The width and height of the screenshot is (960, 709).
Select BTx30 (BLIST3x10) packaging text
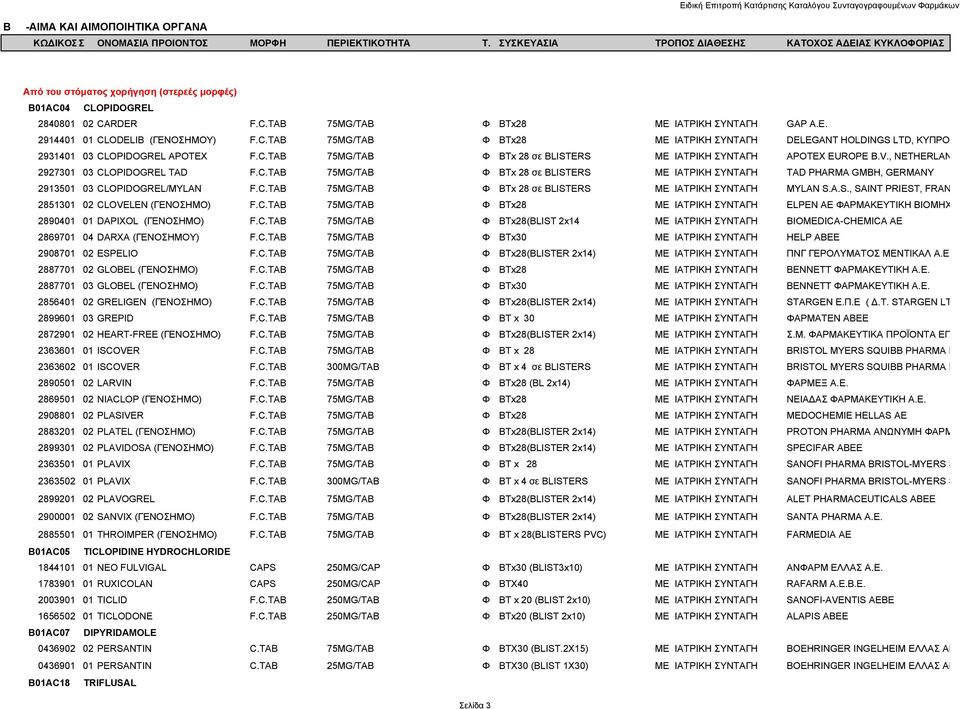click(540, 568)
